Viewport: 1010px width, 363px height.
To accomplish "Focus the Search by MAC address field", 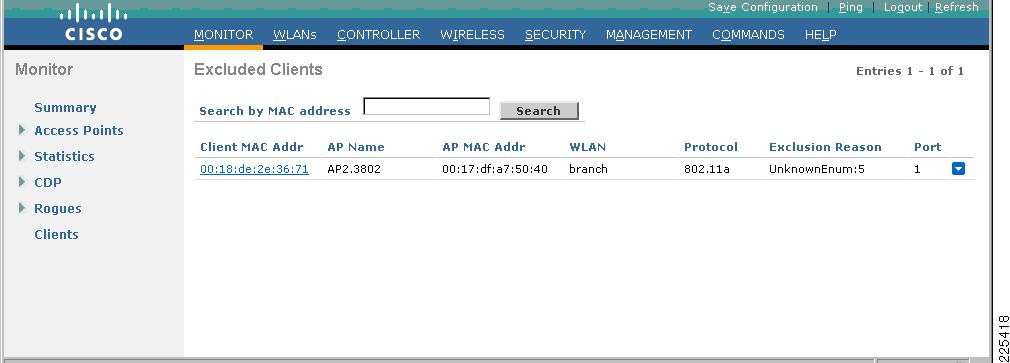I will point(426,107).
